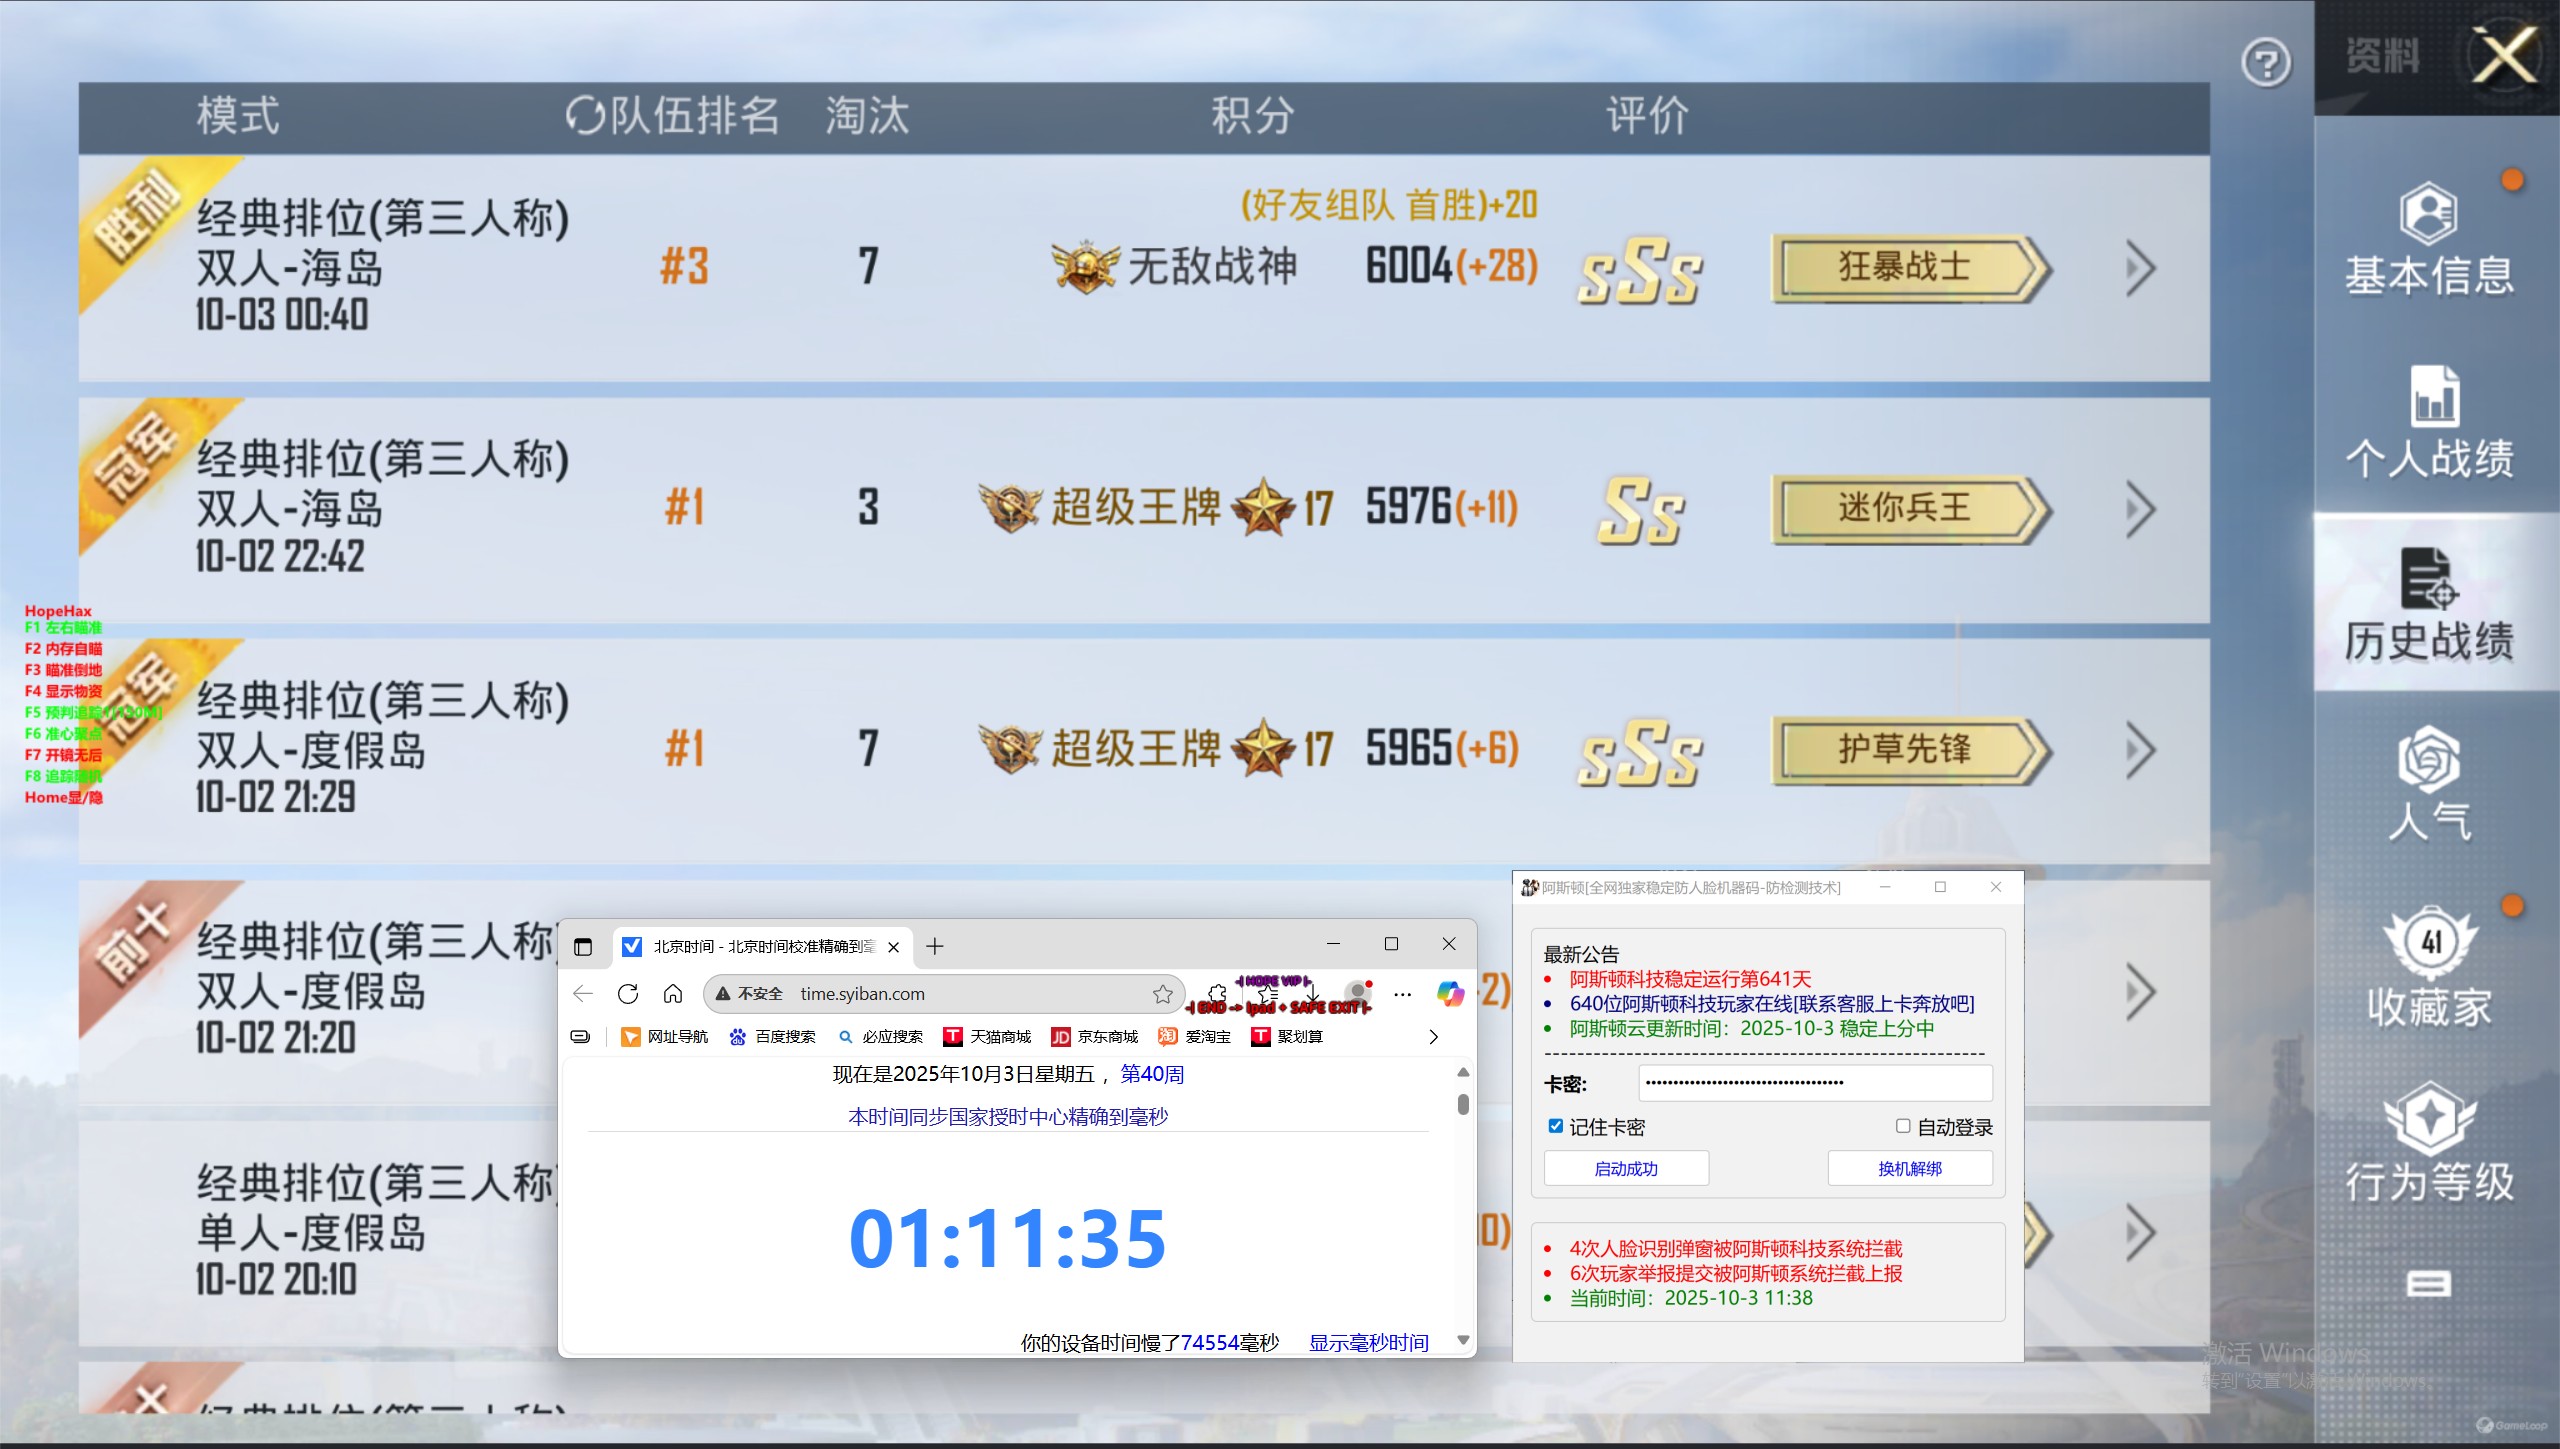Show more bookmarks bar chevron

1433,1037
